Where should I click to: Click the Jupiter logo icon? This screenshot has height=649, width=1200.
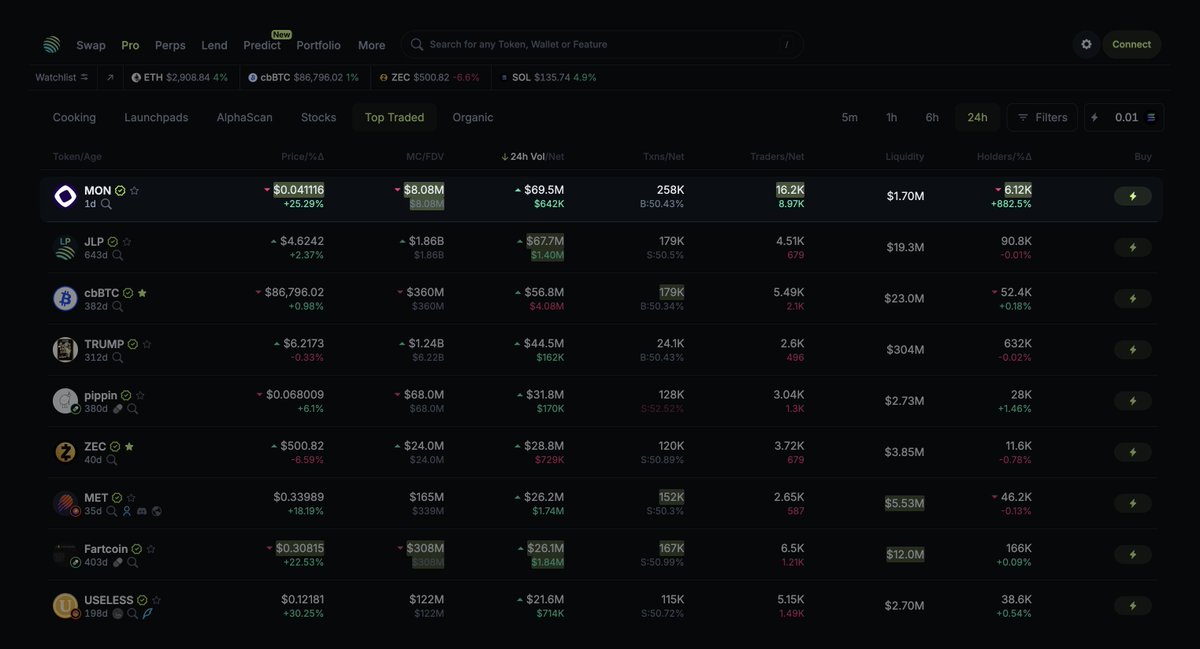51,45
